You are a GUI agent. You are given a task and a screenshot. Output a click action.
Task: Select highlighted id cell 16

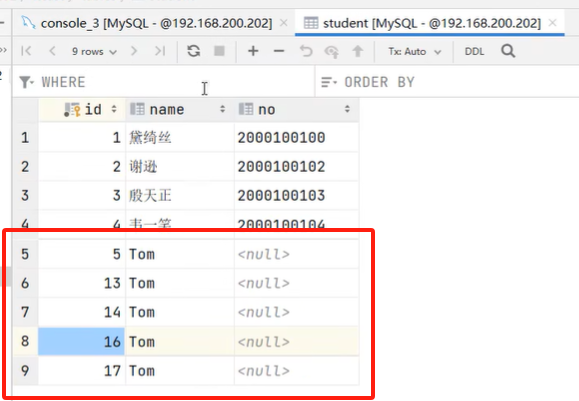82,342
